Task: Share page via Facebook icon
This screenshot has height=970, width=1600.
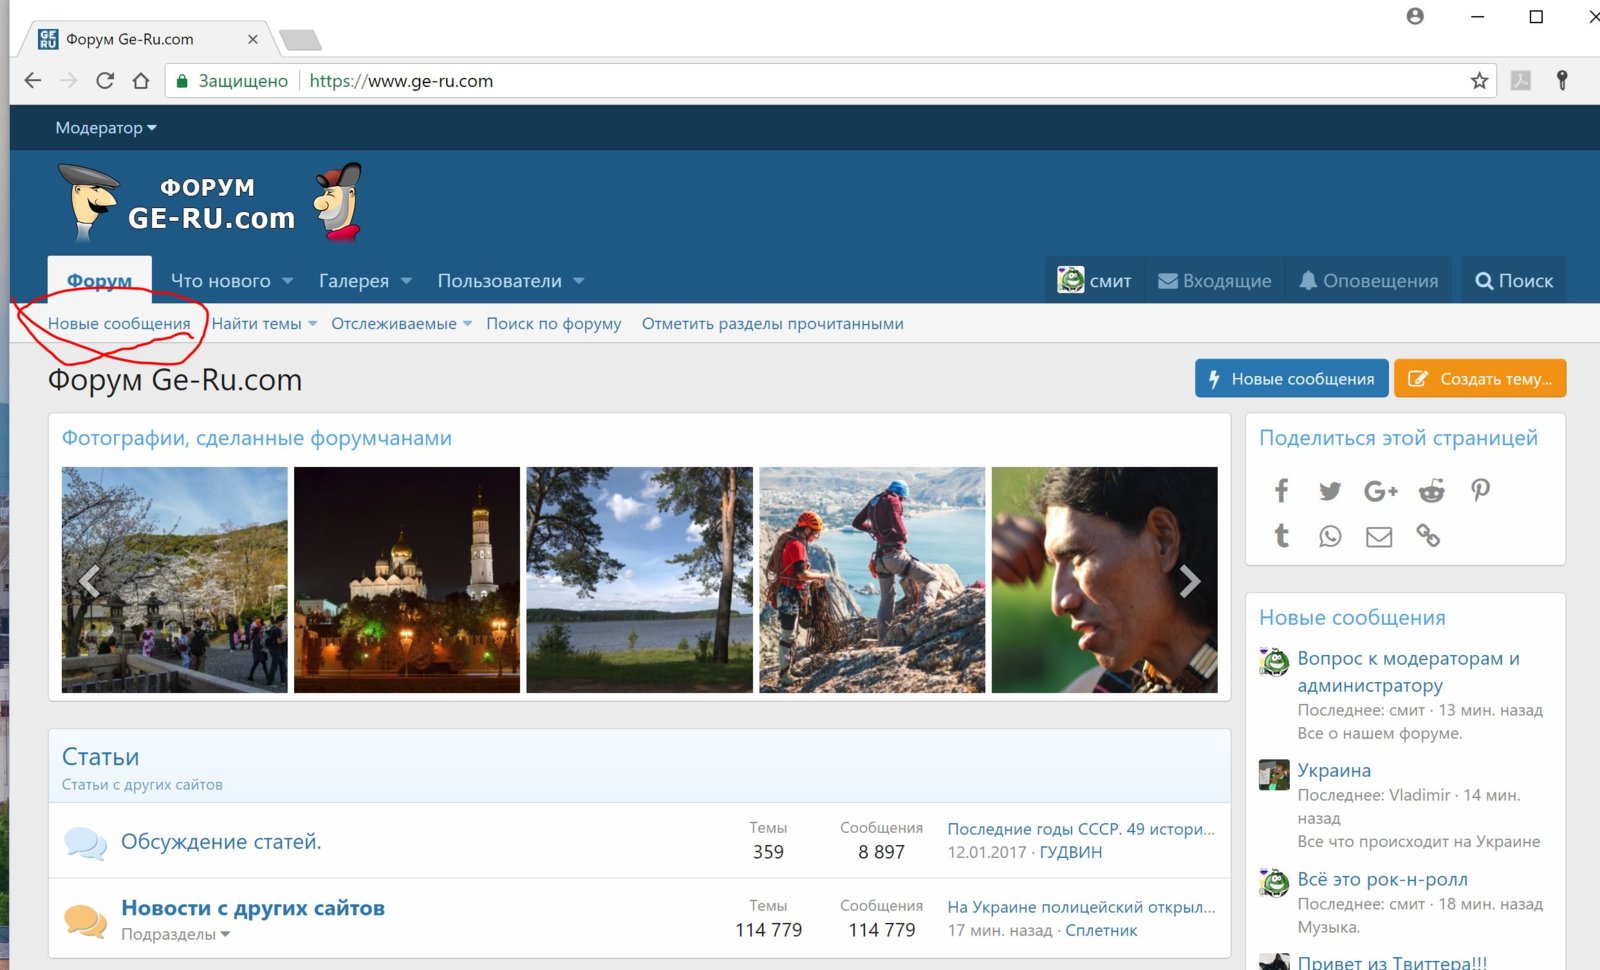Action: point(1281,490)
